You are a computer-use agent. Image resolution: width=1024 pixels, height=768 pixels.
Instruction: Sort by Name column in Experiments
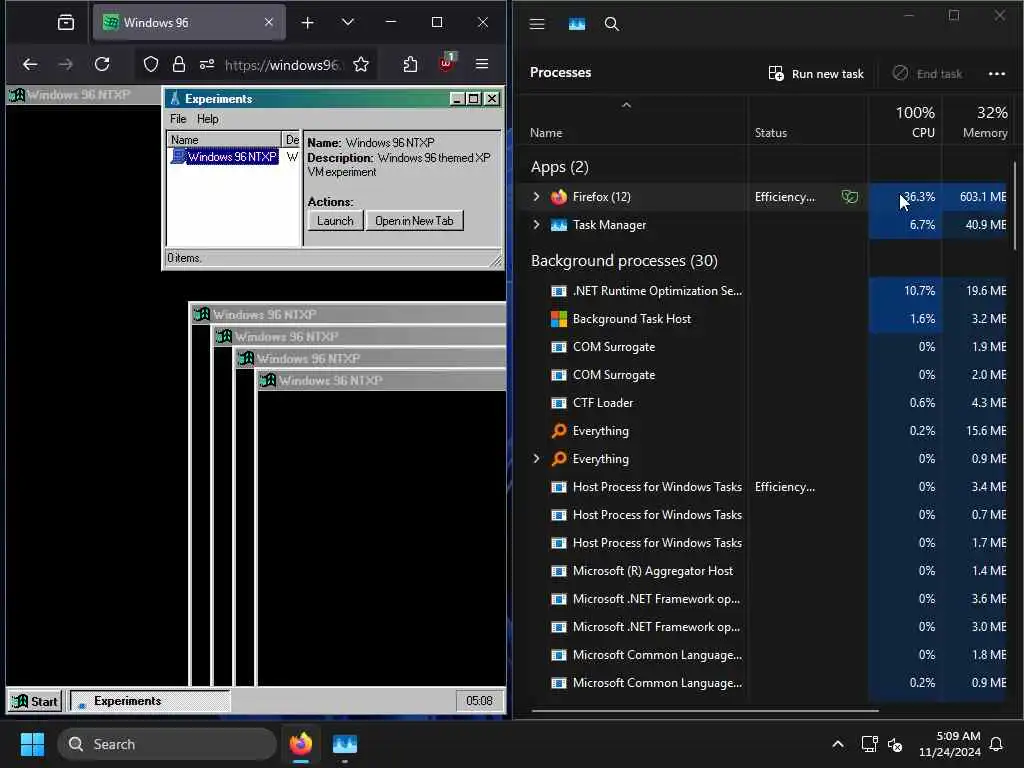224,140
